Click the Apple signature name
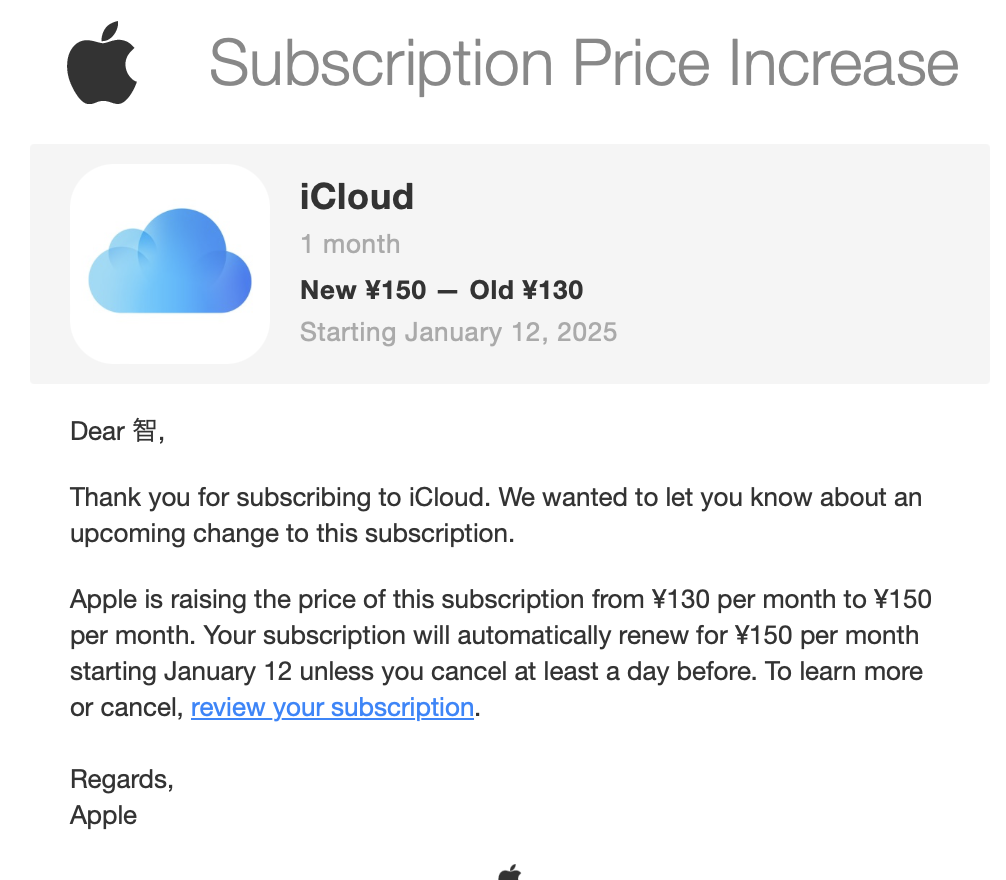The width and height of the screenshot is (1006, 880). (x=103, y=815)
